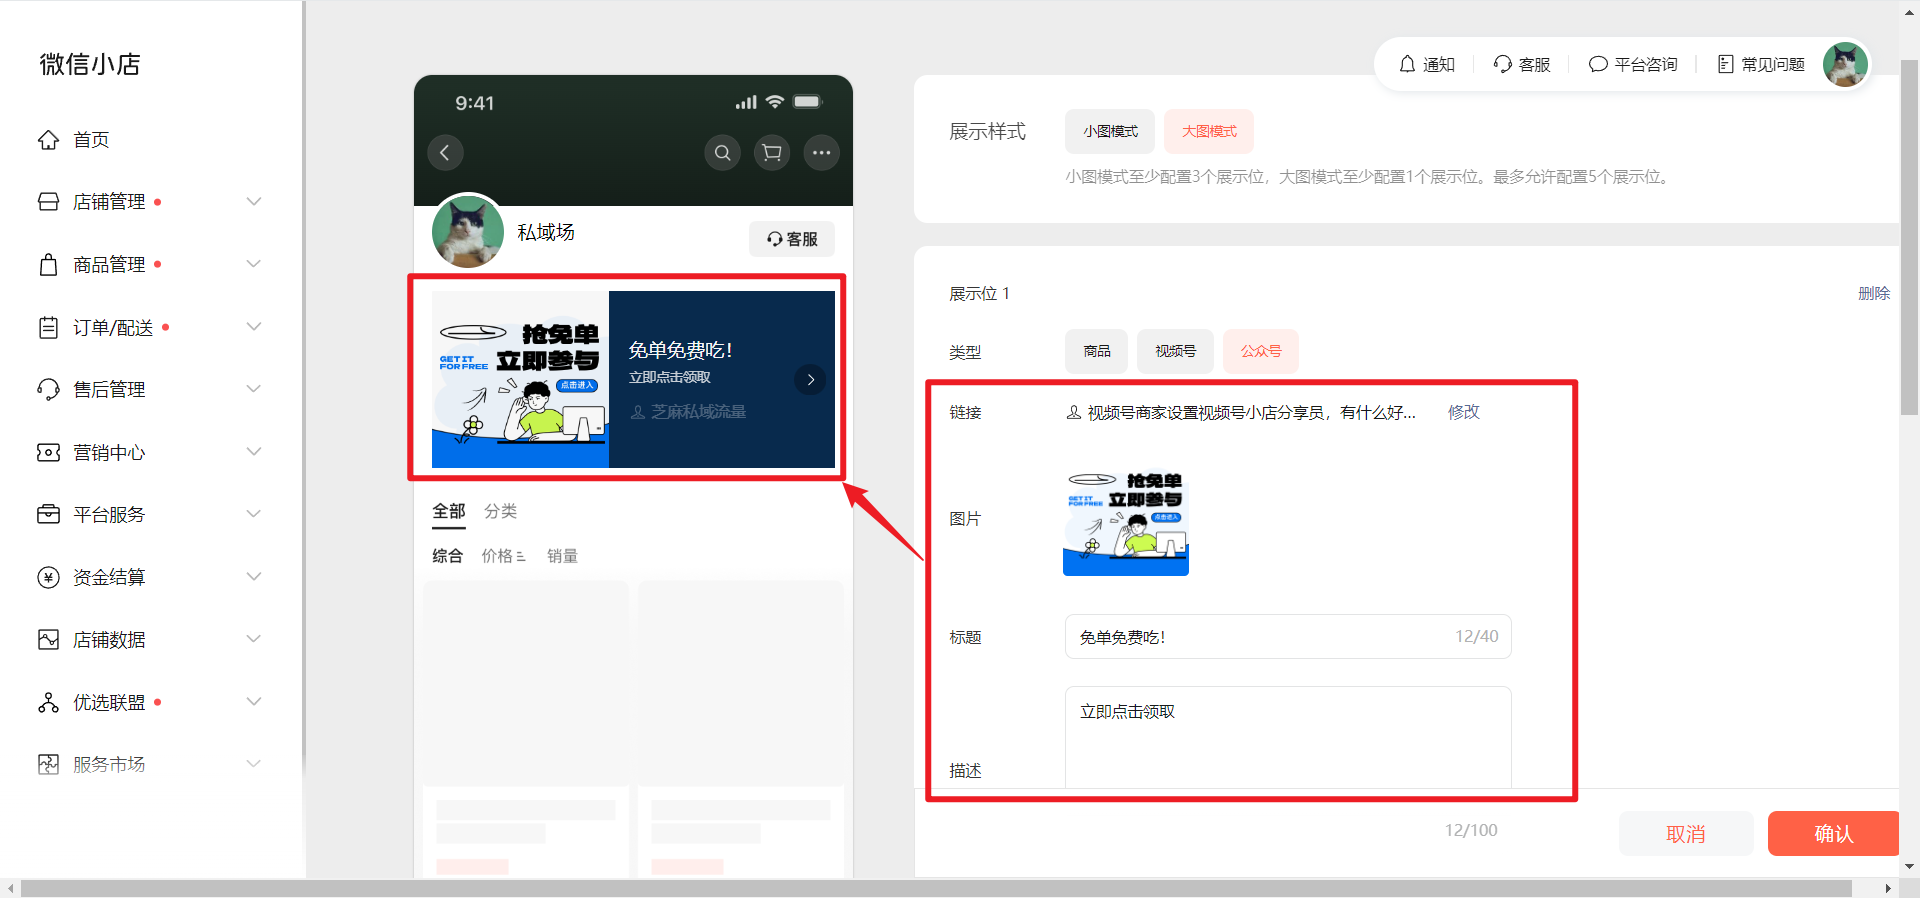This screenshot has height=898, width=1920.
Task: Switch to the 分类 tab in preview
Action: tap(500, 511)
